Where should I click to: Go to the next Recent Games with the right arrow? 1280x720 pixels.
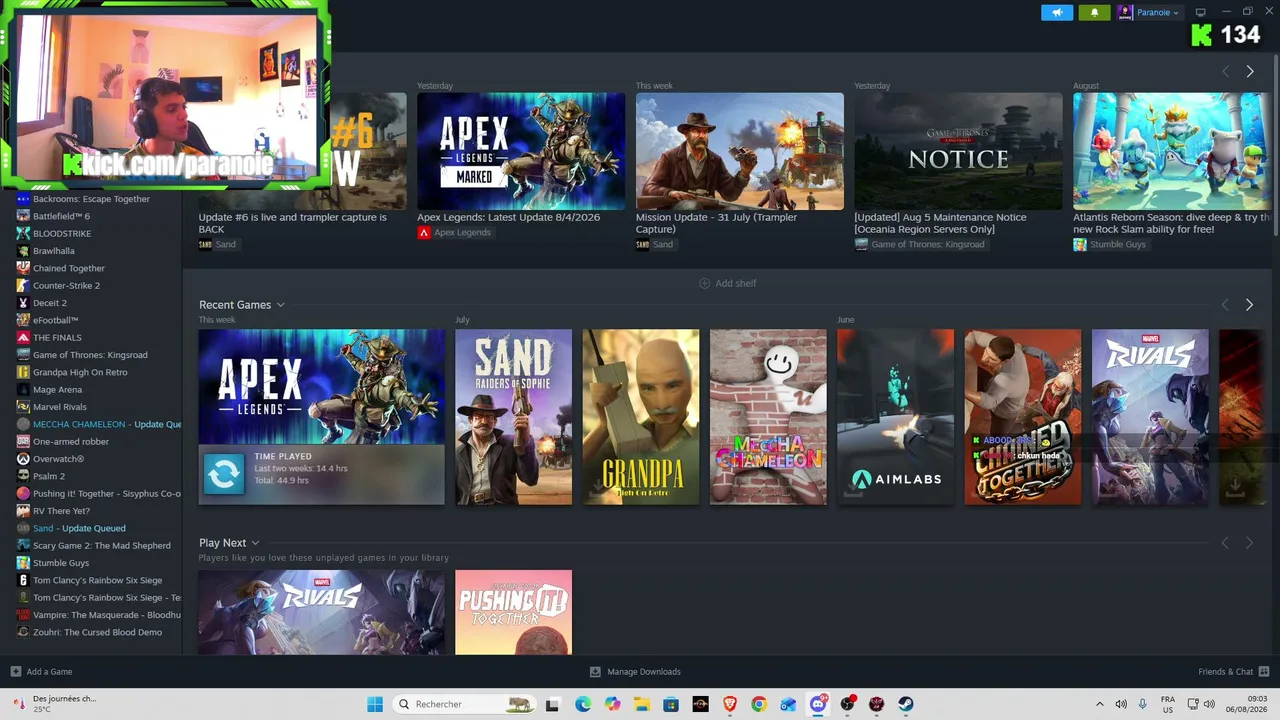(1249, 305)
